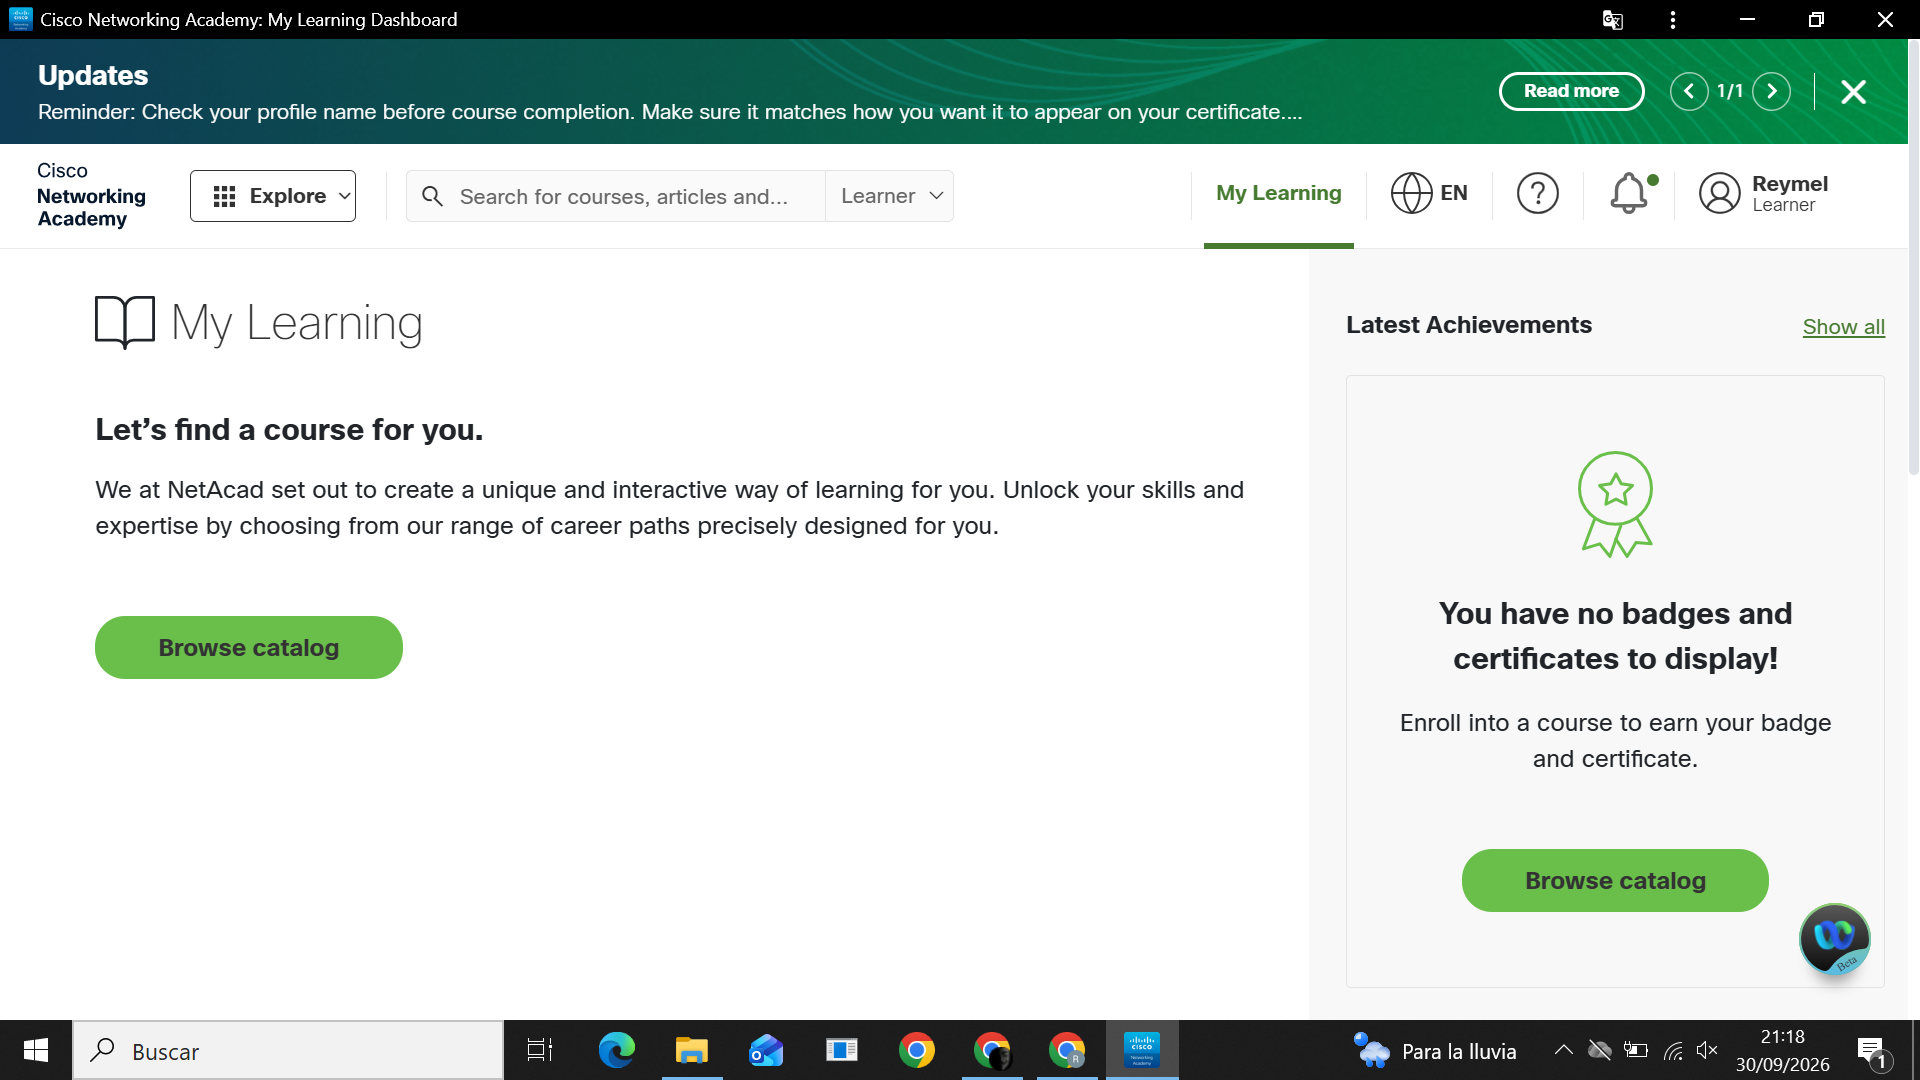The height and width of the screenshot is (1080, 1920).
Task: Open Outlook from taskbar
Action: [766, 1050]
